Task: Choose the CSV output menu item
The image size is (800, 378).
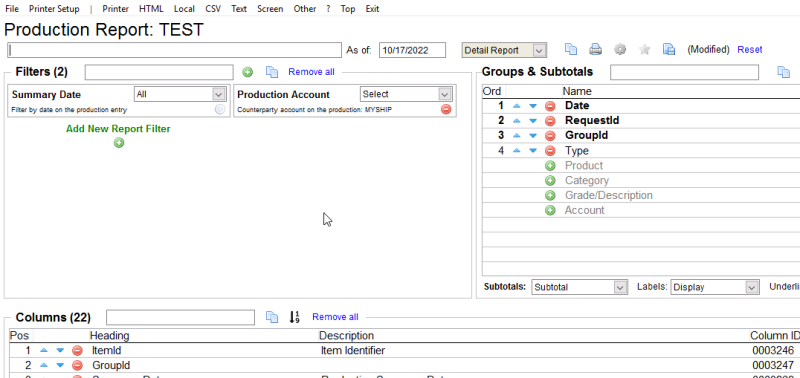Action: pyautogui.click(x=213, y=9)
